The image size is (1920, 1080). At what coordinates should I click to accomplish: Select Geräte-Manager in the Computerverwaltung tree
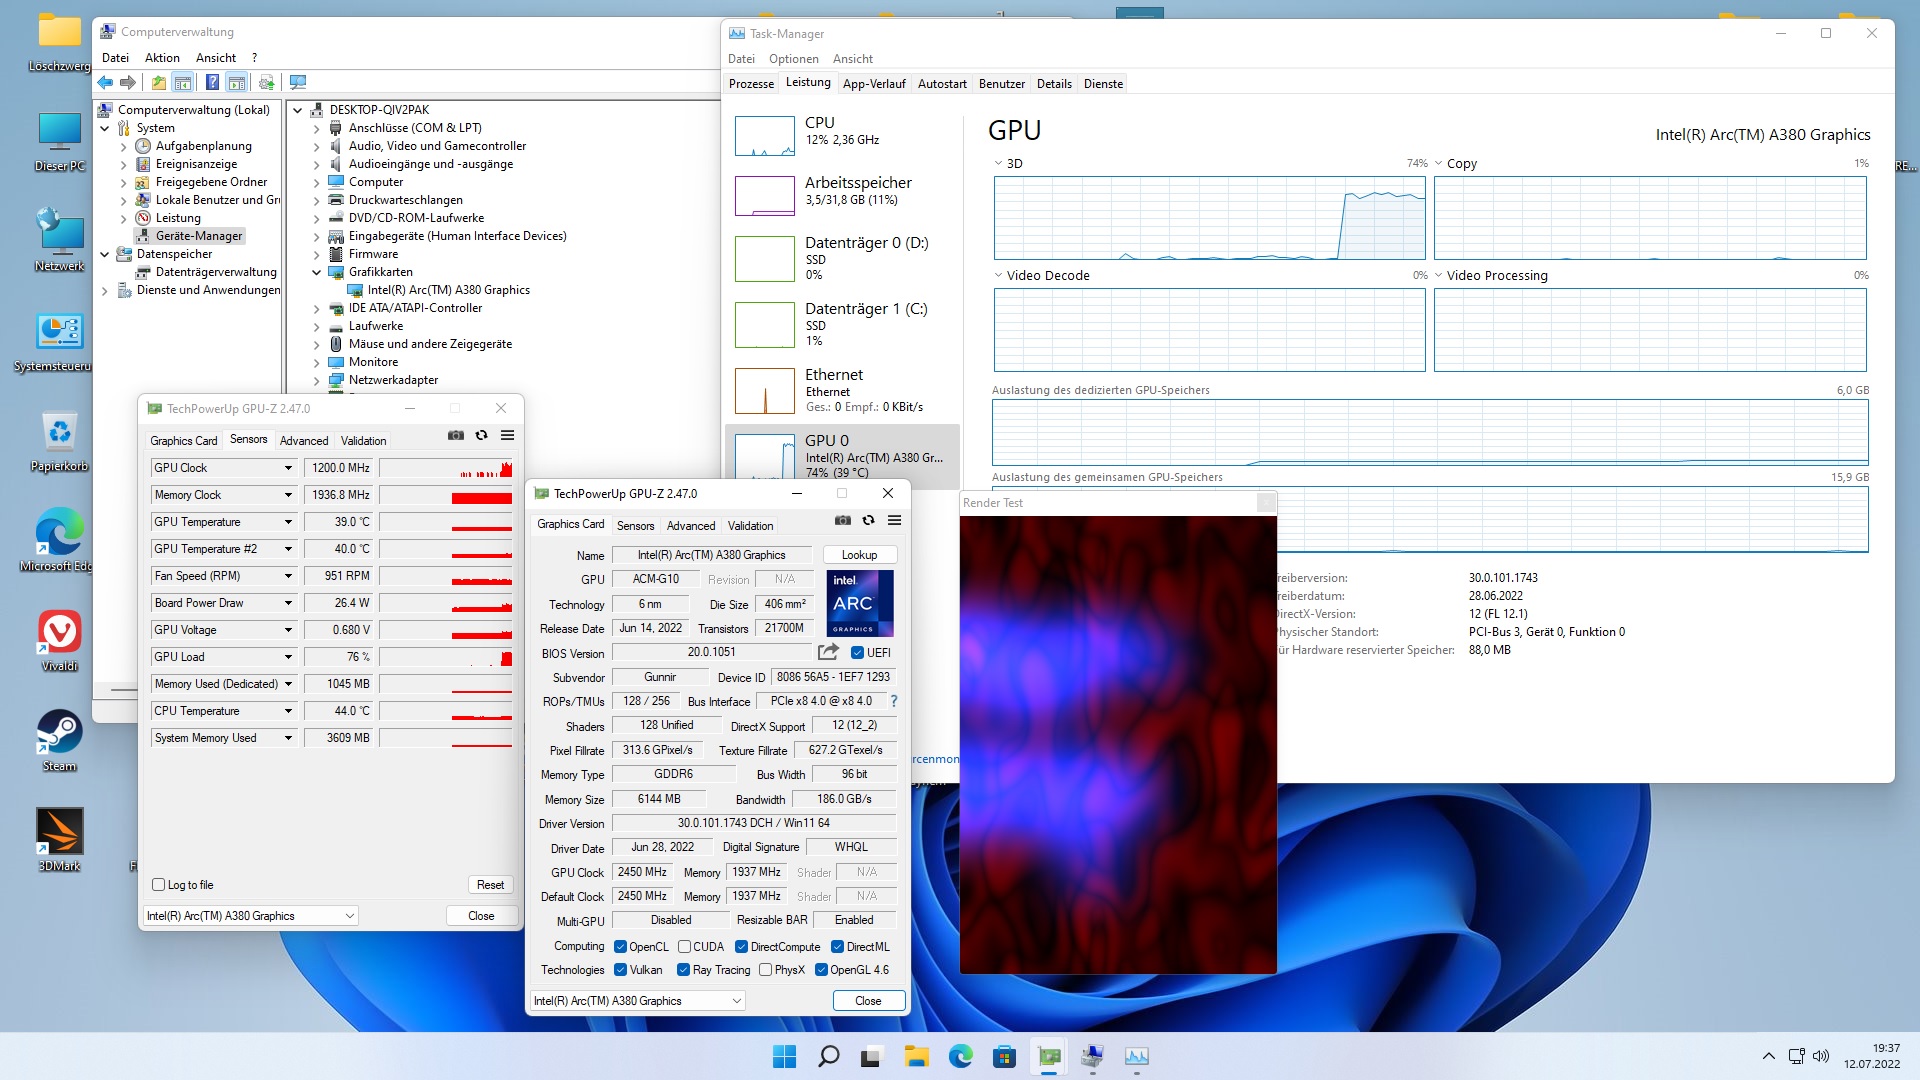pyautogui.click(x=199, y=236)
